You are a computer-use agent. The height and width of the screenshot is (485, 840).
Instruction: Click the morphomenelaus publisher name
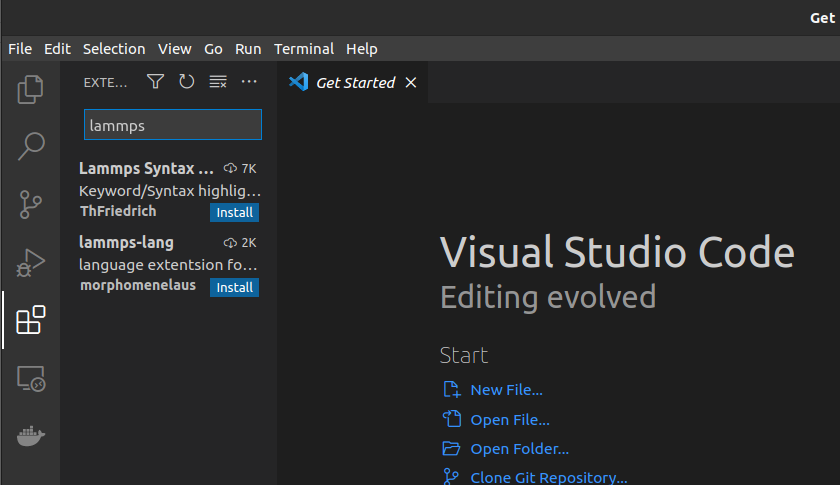tap(138, 285)
